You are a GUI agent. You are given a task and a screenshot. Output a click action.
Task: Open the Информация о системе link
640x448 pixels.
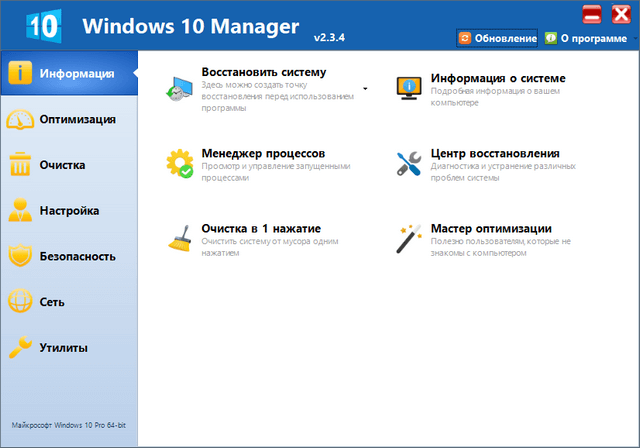point(498,78)
